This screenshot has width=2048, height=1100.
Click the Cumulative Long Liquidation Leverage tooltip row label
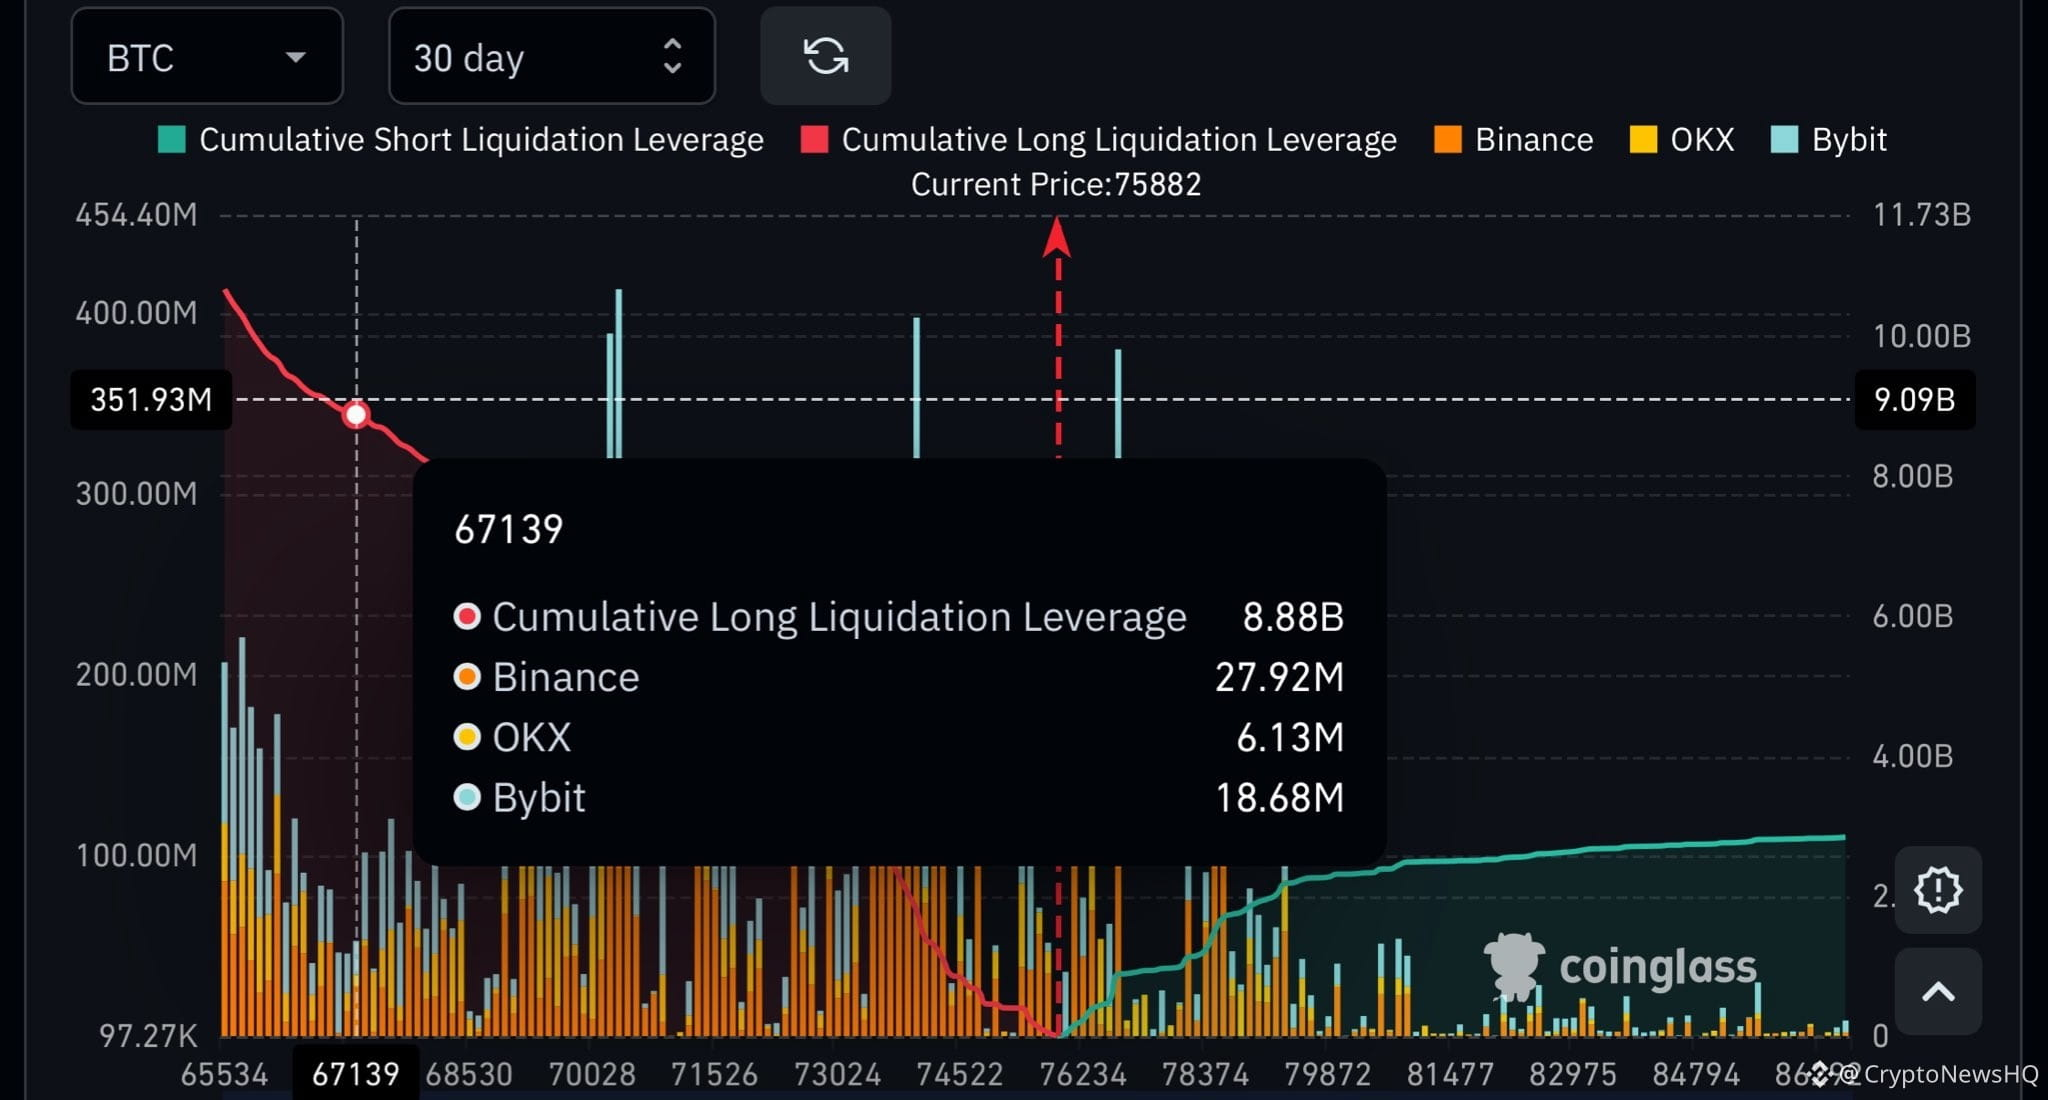point(839,618)
